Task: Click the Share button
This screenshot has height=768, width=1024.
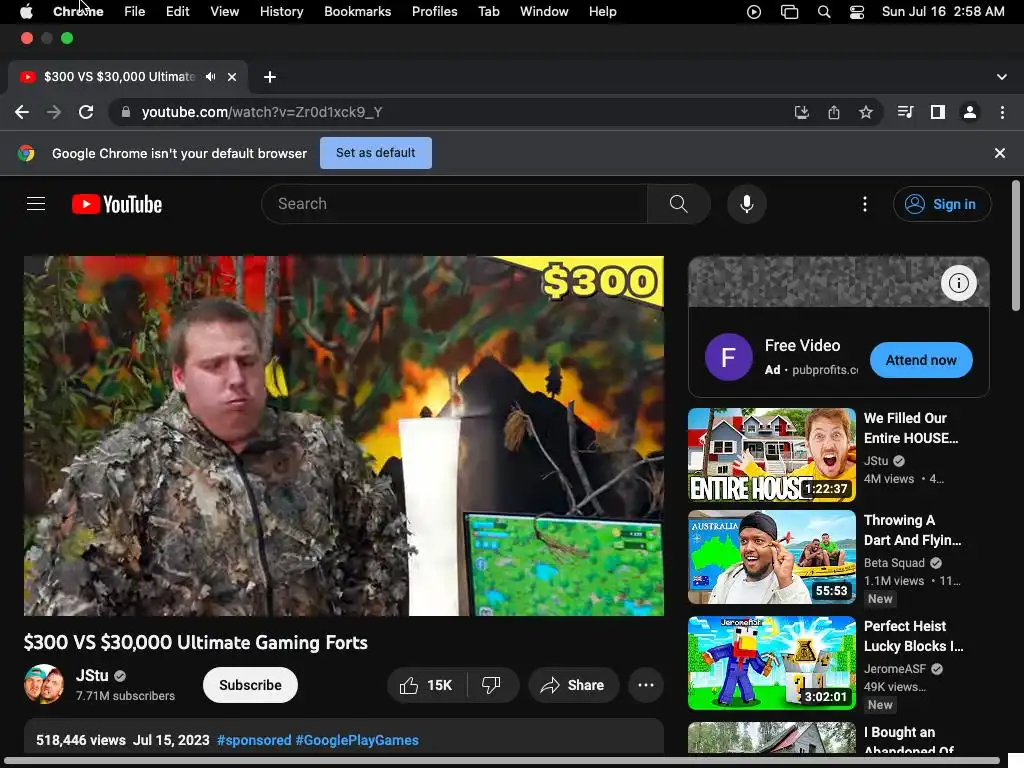Action: 573,685
